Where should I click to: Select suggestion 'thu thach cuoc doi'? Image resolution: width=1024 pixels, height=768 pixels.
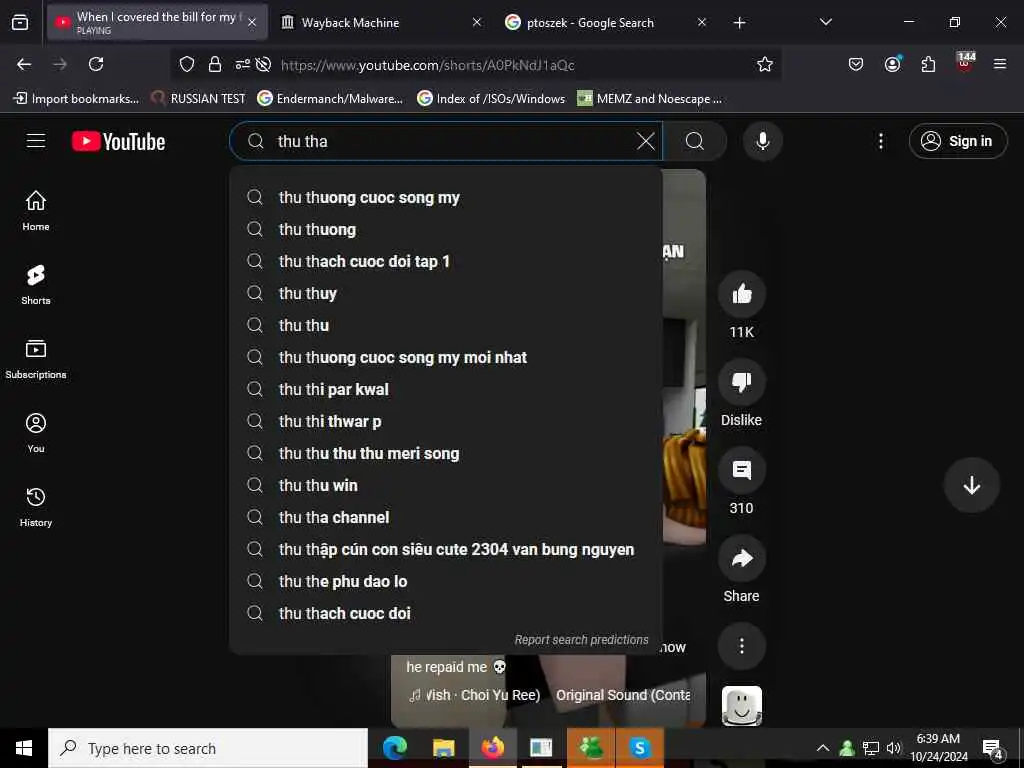[x=445, y=613]
